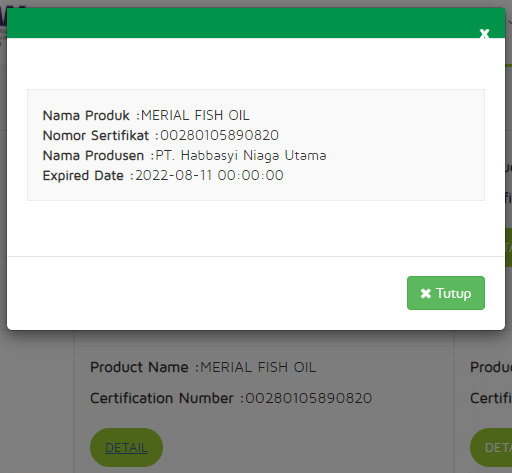Click the Certification Number text on the dimmed card
The image size is (512, 473).
coord(162,398)
